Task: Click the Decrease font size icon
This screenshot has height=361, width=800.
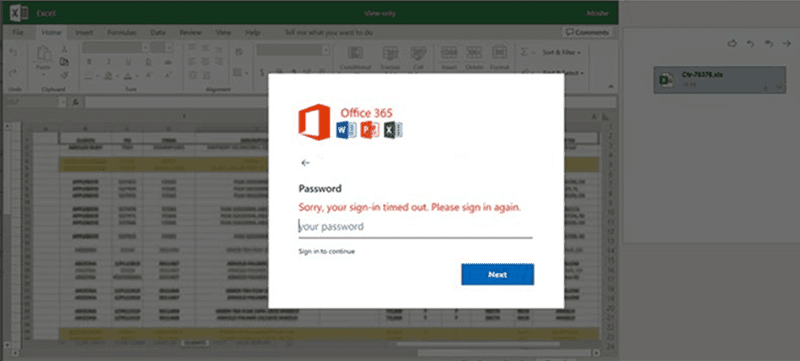Action: 168,75
